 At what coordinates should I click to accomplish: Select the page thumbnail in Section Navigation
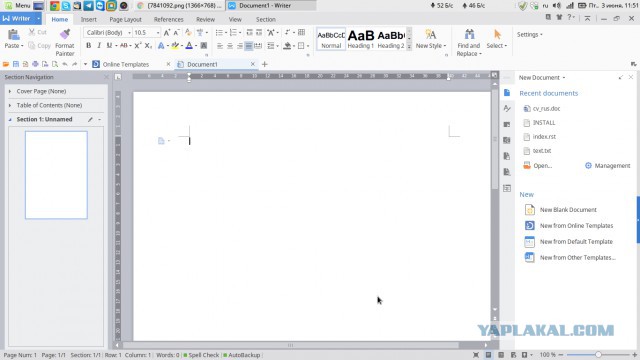click(56, 175)
